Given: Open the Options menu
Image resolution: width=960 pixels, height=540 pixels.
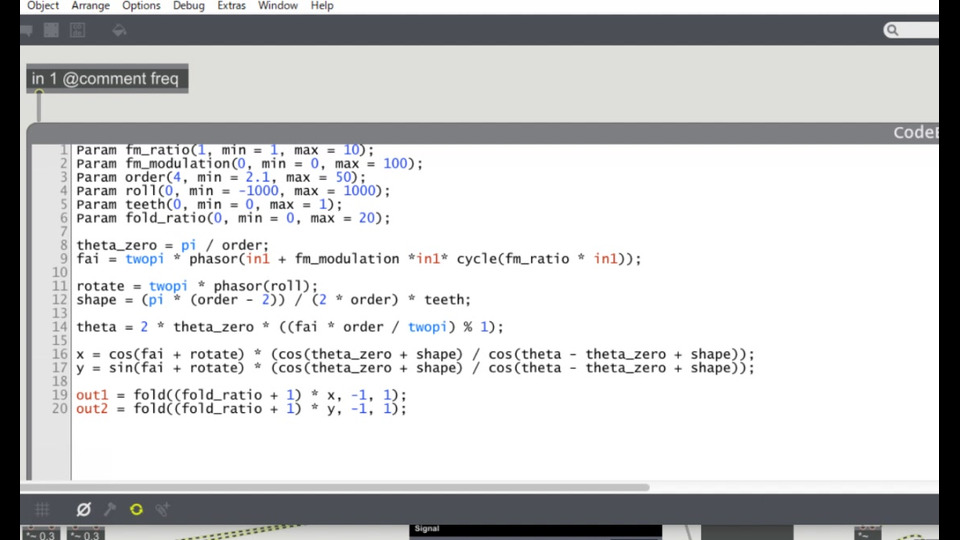Looking at the screenshot, I should tap(141, 6).
